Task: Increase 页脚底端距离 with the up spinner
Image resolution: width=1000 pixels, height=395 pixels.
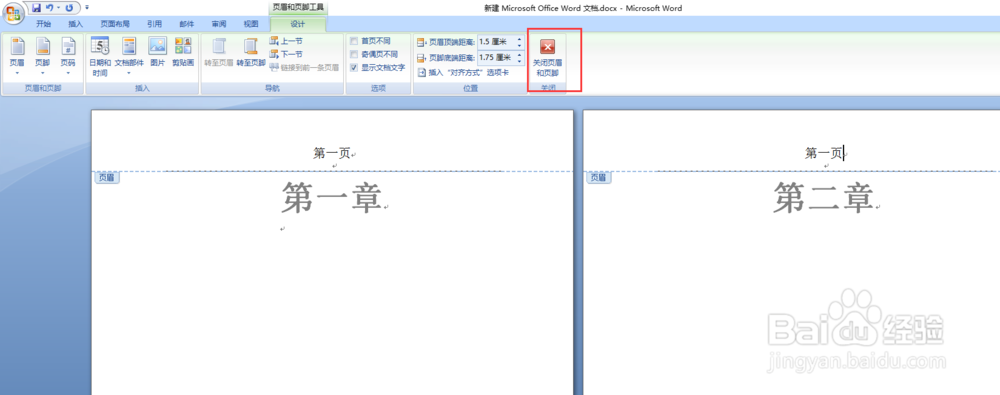Action: pyautogui.click(x=519, y=54)
